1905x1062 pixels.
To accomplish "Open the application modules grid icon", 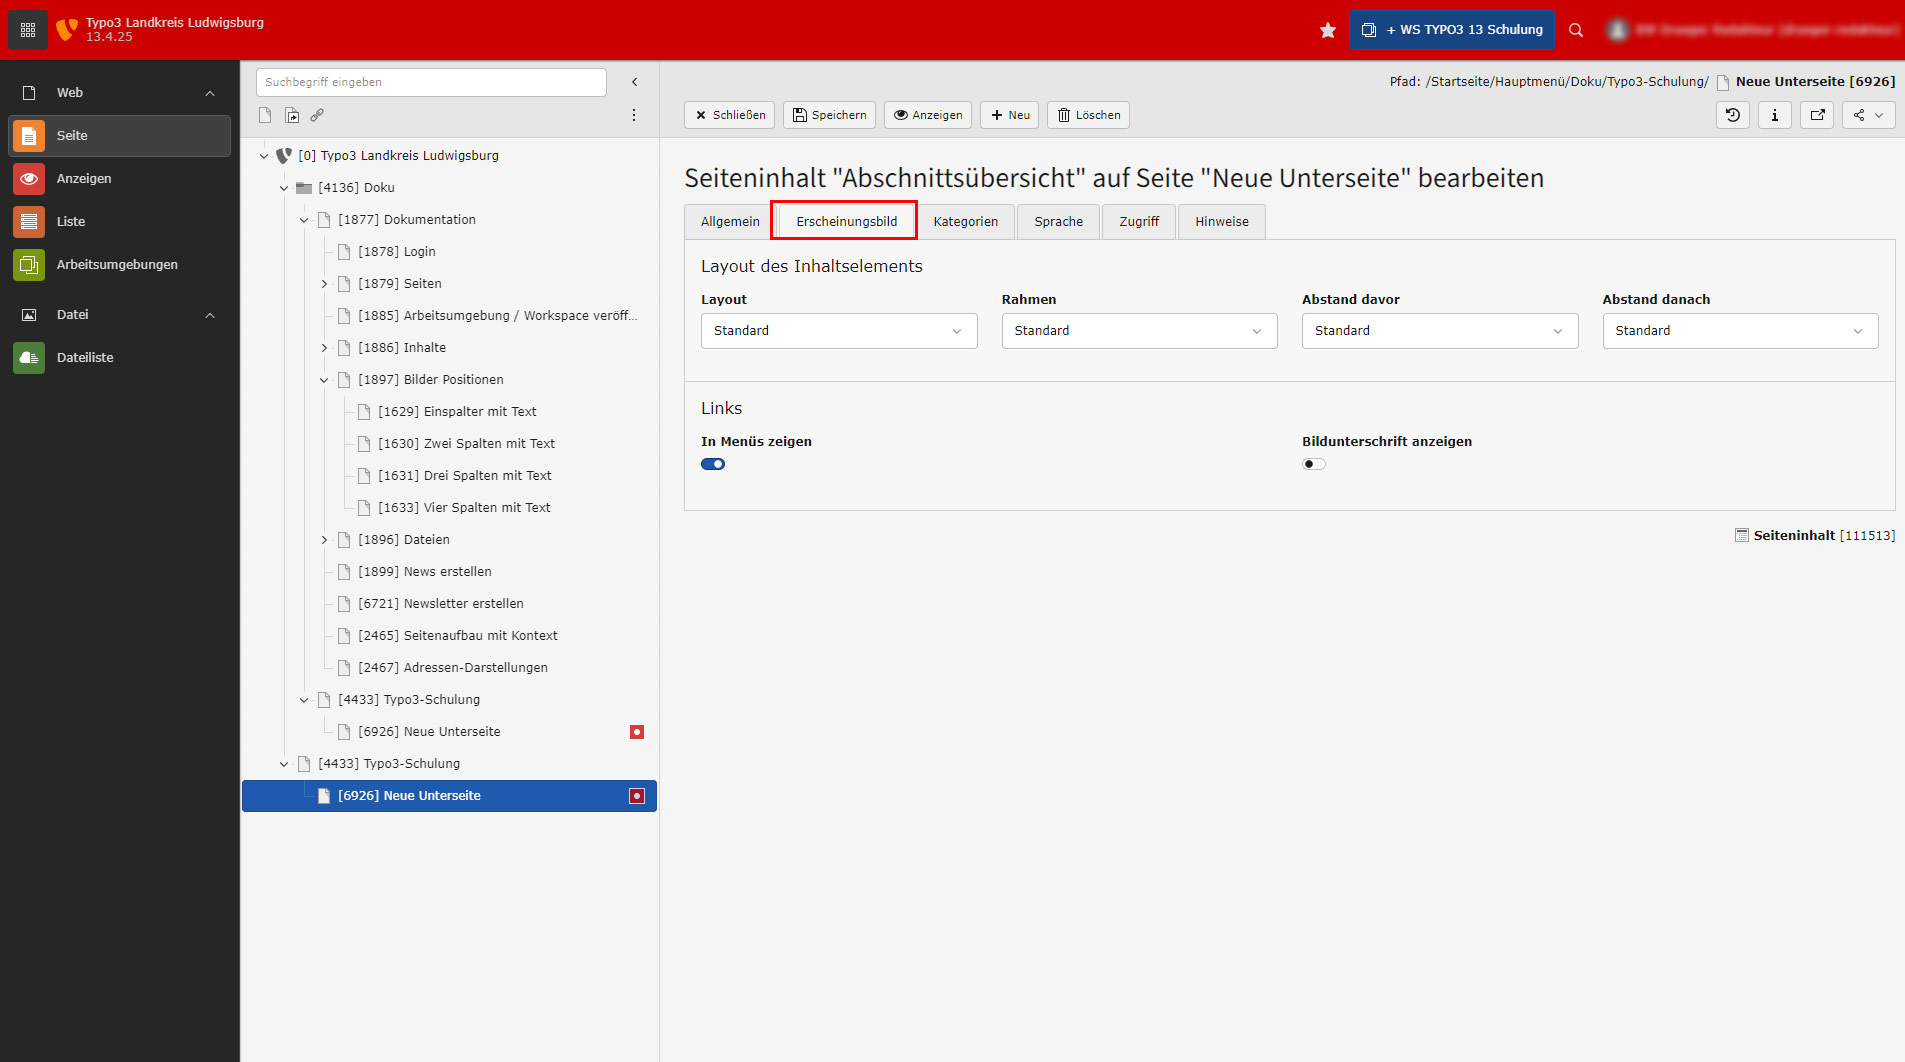I will coord(28,30).
